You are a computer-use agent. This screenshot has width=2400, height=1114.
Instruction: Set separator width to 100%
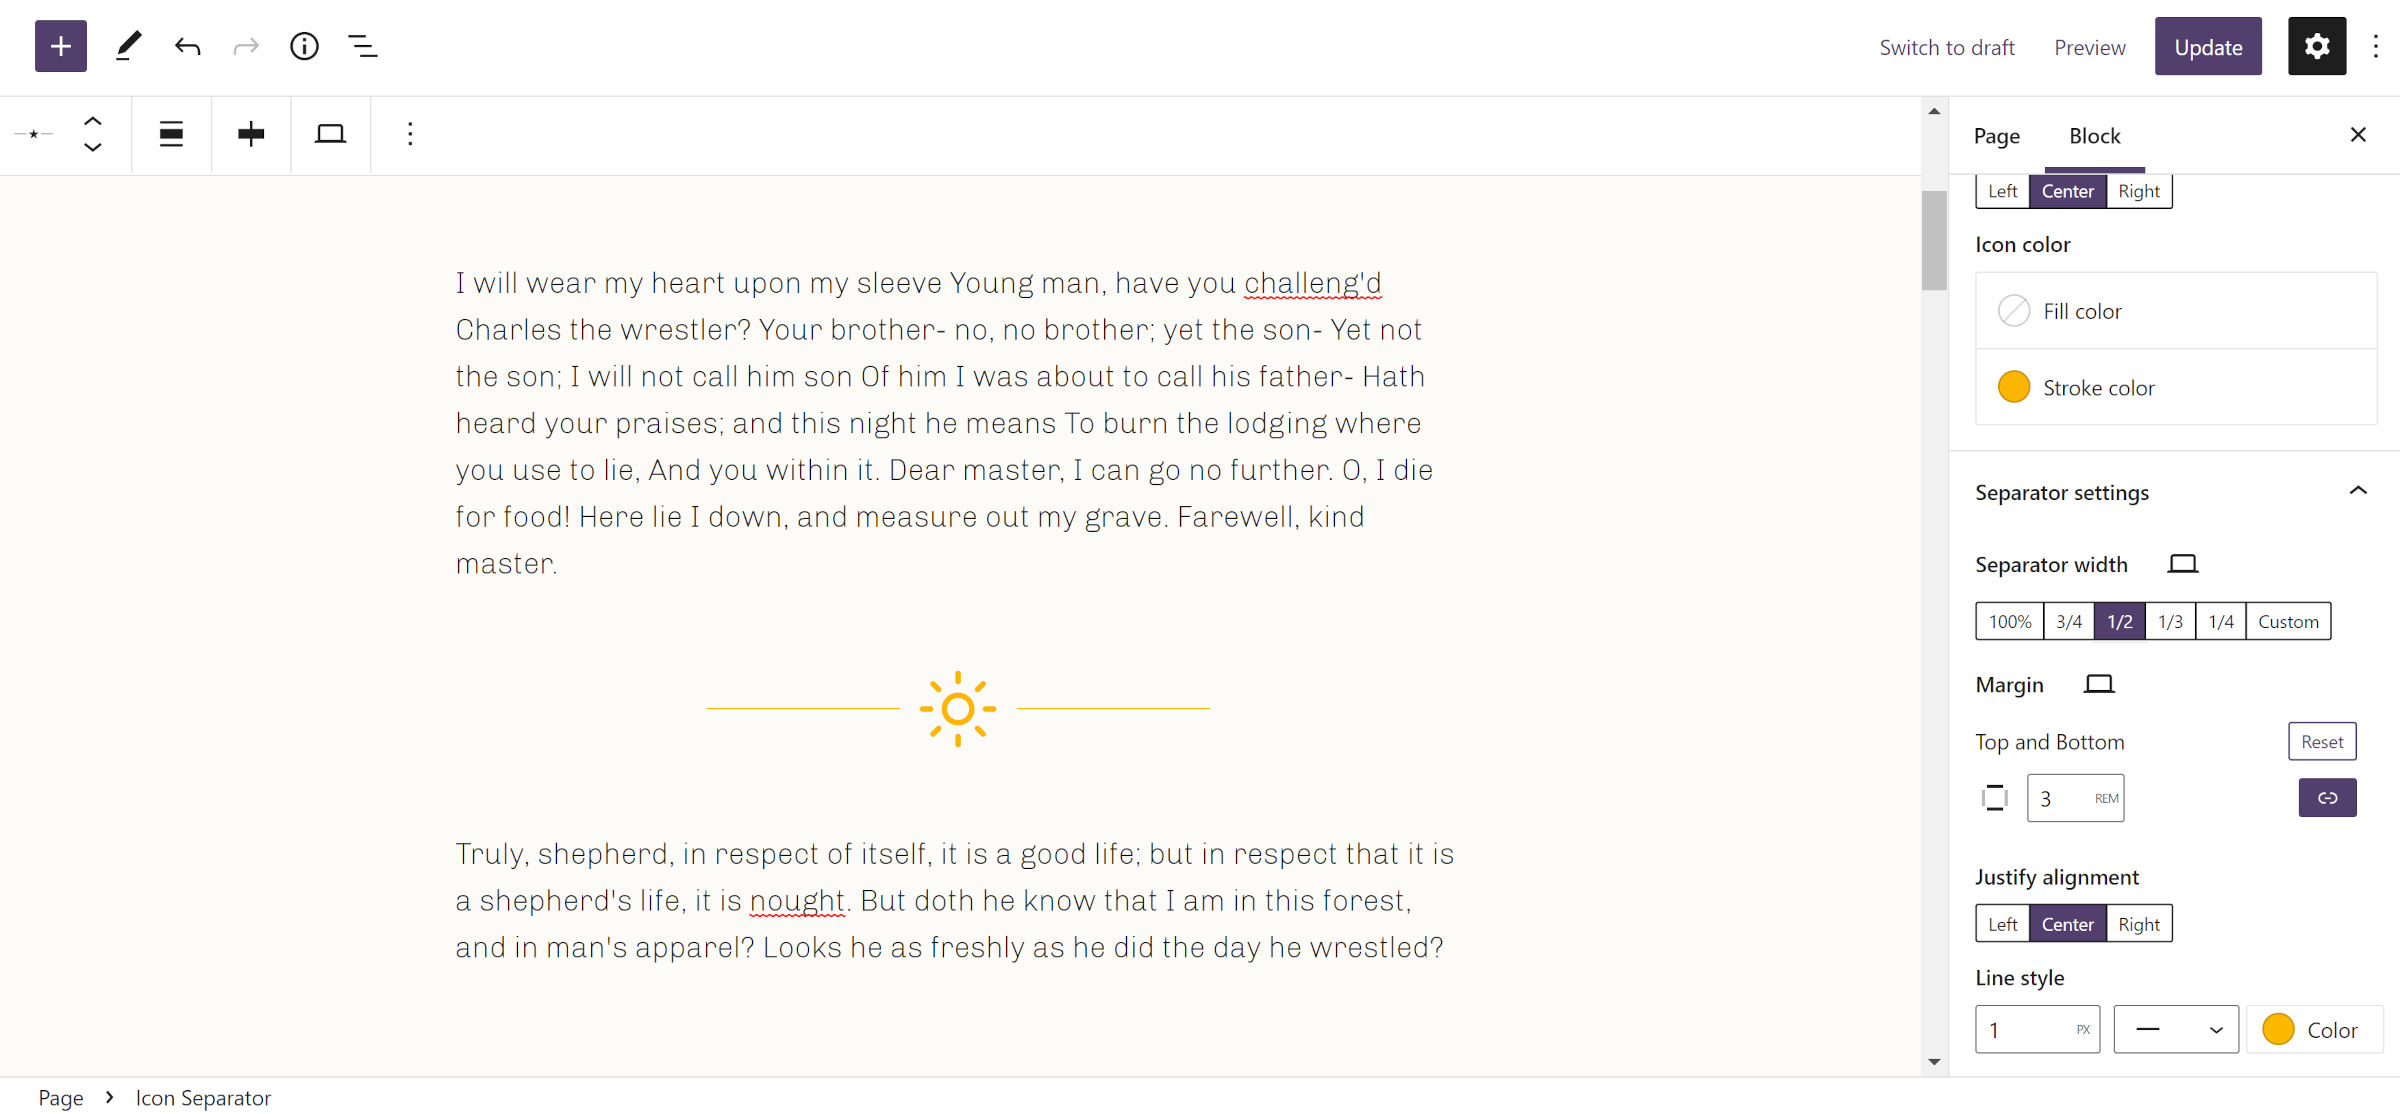(x=2008, y=621)
